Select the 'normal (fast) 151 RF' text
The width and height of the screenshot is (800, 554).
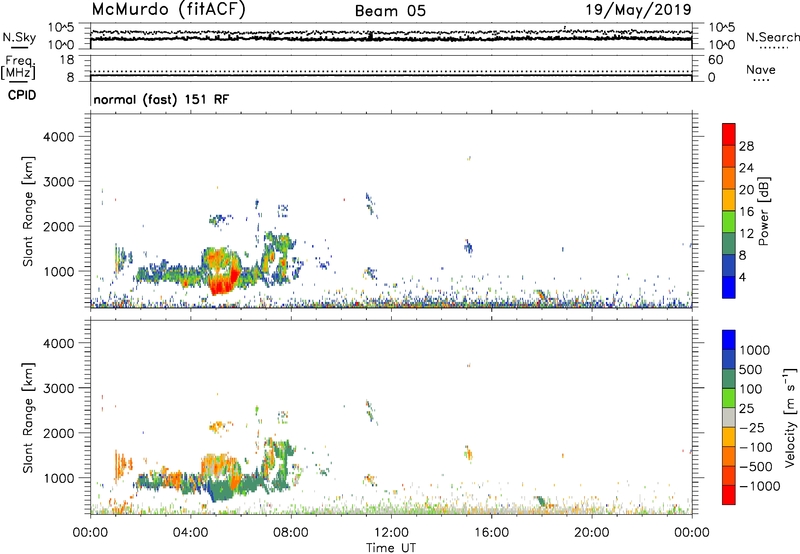[x=161, y=99]
